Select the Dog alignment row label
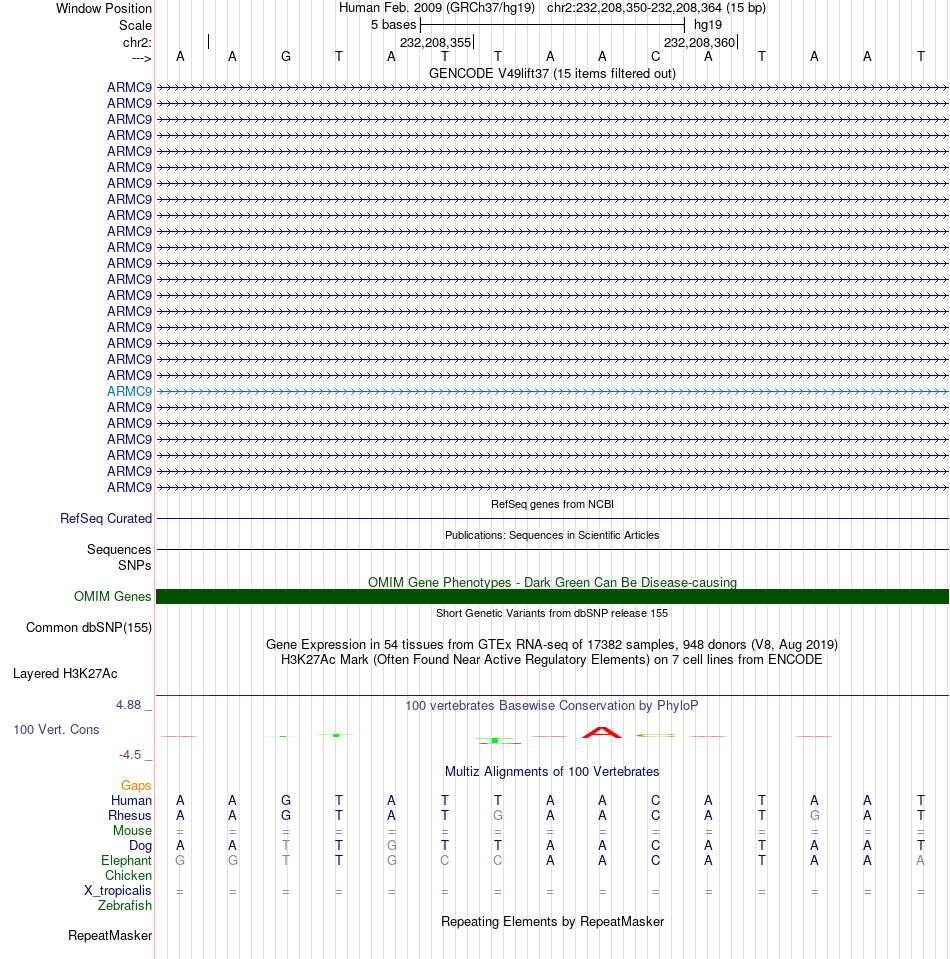The height and width of the screenshot is (959, 950). [x=140, y=846]
